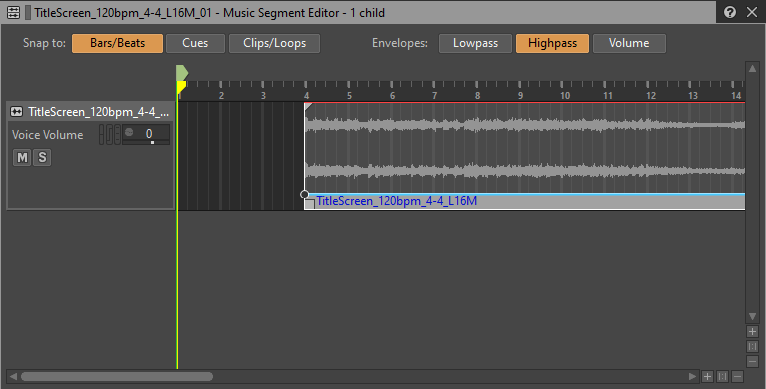The image size is (766, 389).
Task: Click the vertical zoom in plus icon
Action: (752, 332)
